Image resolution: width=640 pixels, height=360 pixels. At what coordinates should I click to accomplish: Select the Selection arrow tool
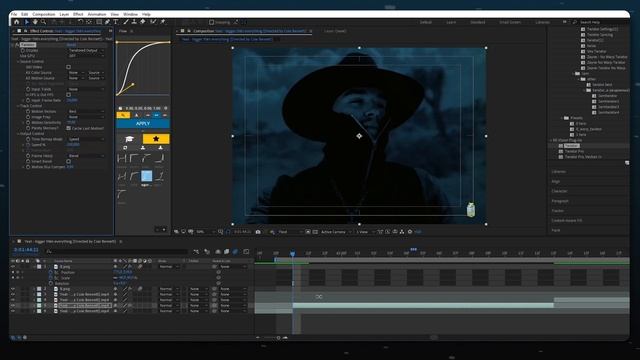[27, 22]
